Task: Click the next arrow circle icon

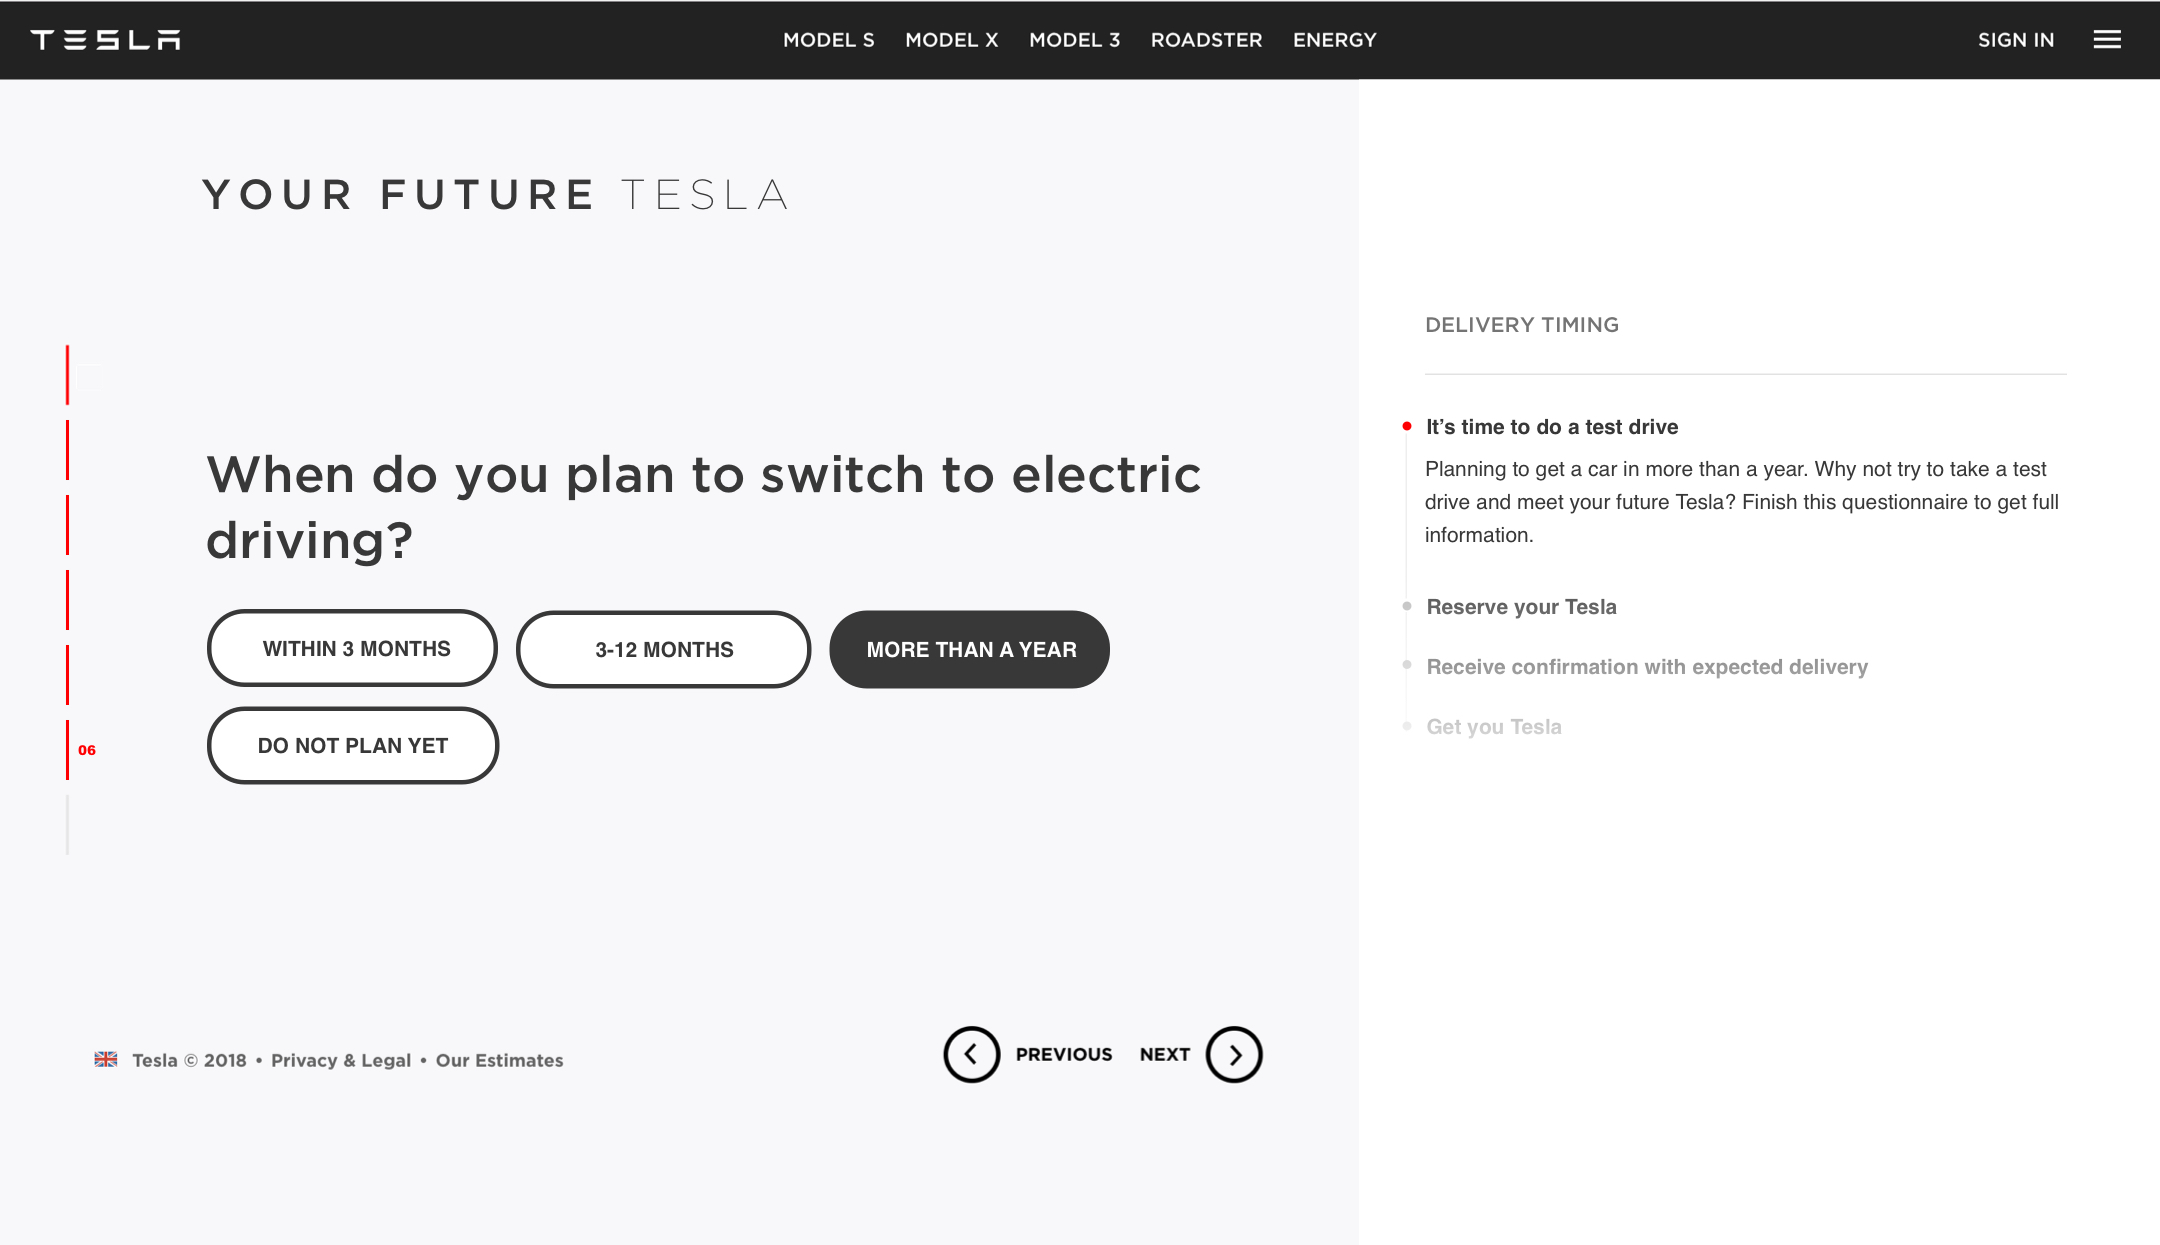Action: point(1234,1054)
